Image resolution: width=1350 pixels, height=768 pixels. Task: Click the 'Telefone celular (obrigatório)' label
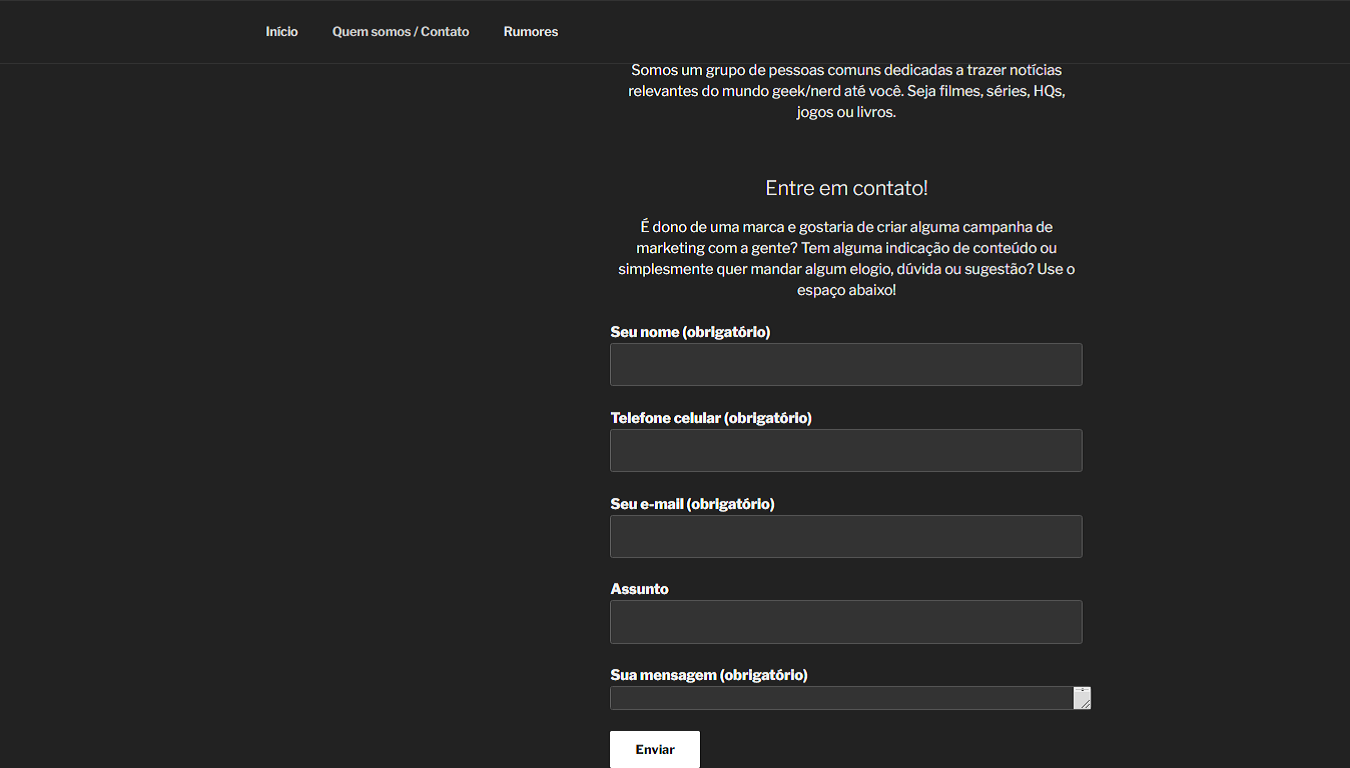711,418
